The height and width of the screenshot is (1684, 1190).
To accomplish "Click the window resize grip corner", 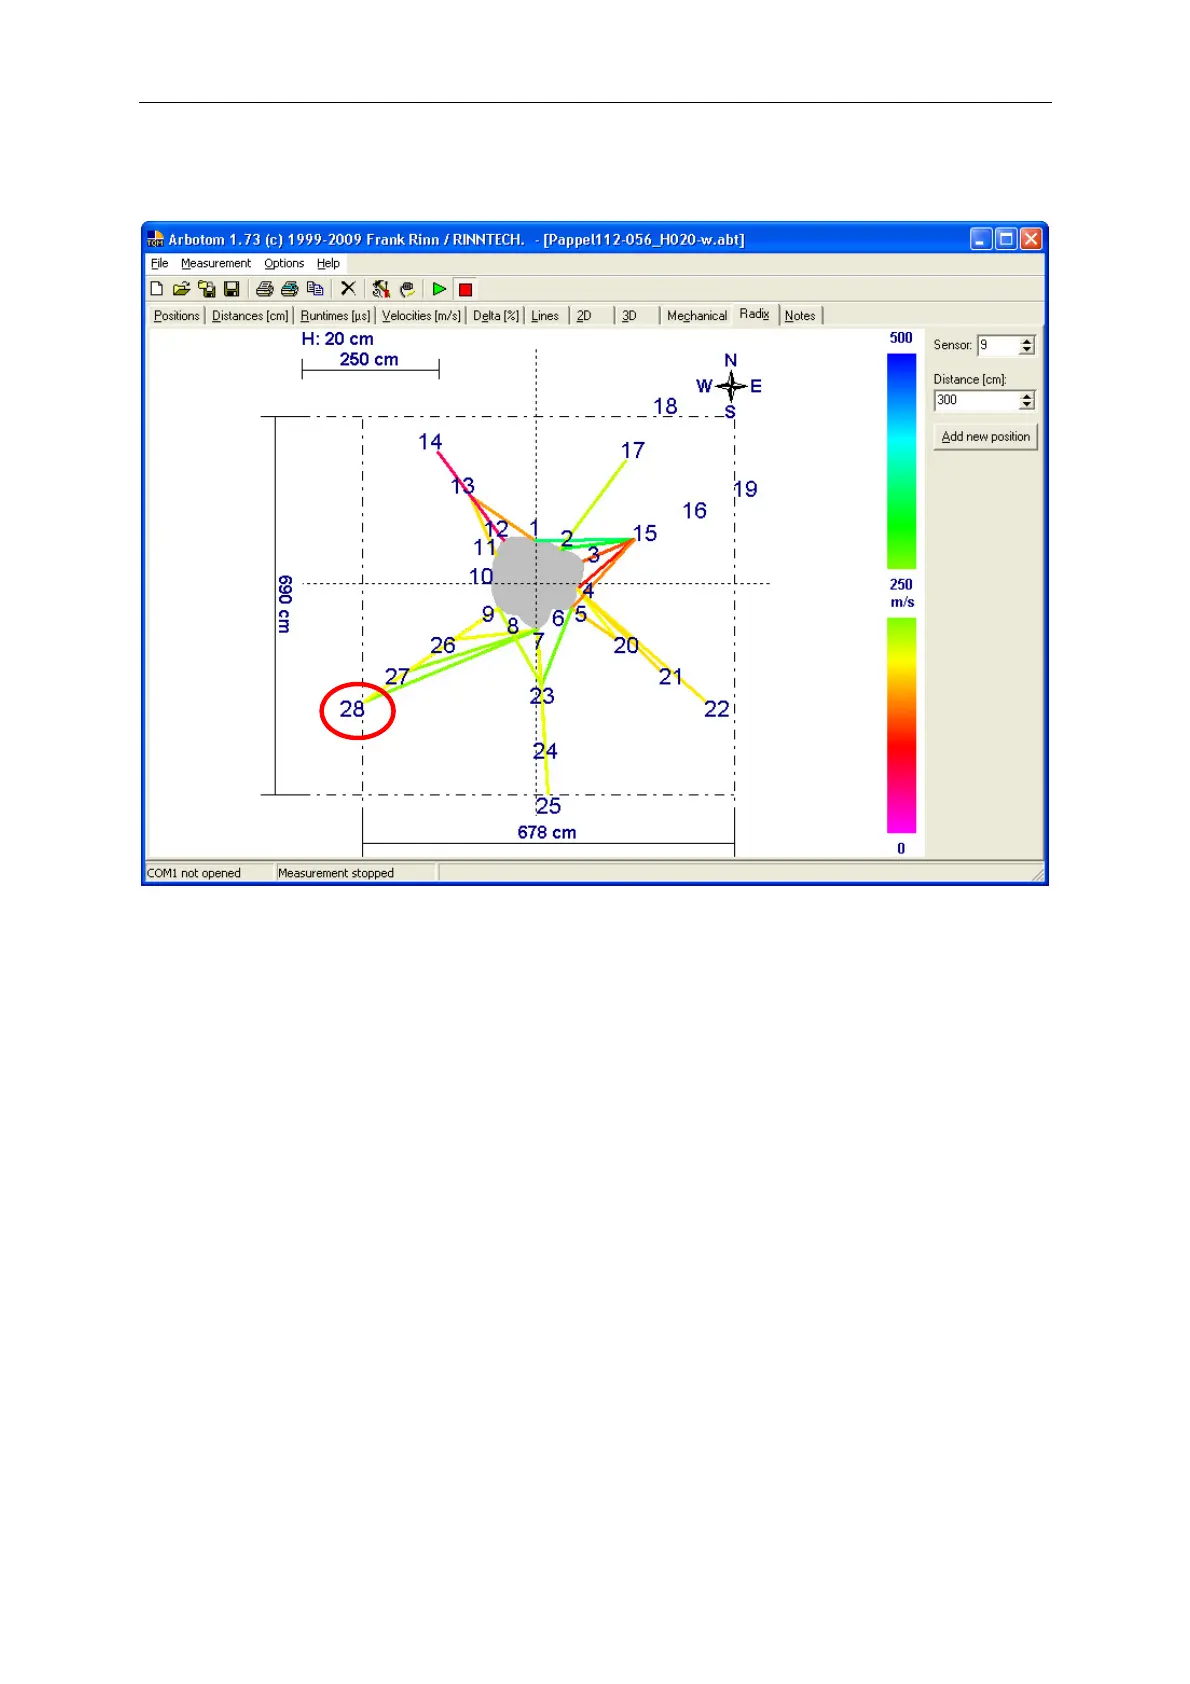I will (x=1038, y=874).
